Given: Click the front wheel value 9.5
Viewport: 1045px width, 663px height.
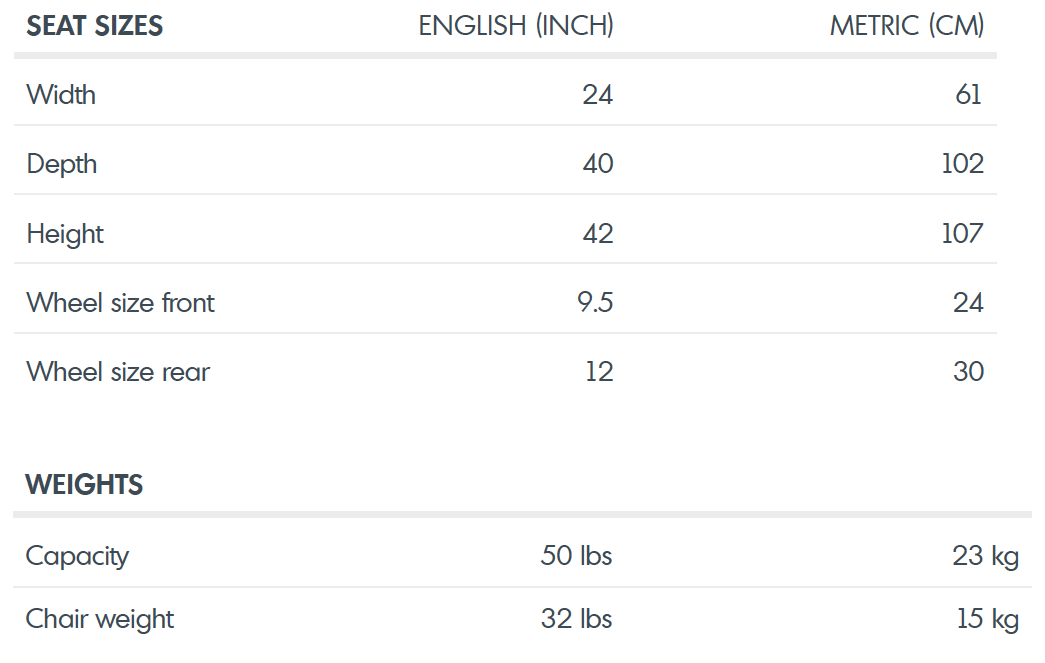Looking at the screenshot, I should (x=595, y=303).
